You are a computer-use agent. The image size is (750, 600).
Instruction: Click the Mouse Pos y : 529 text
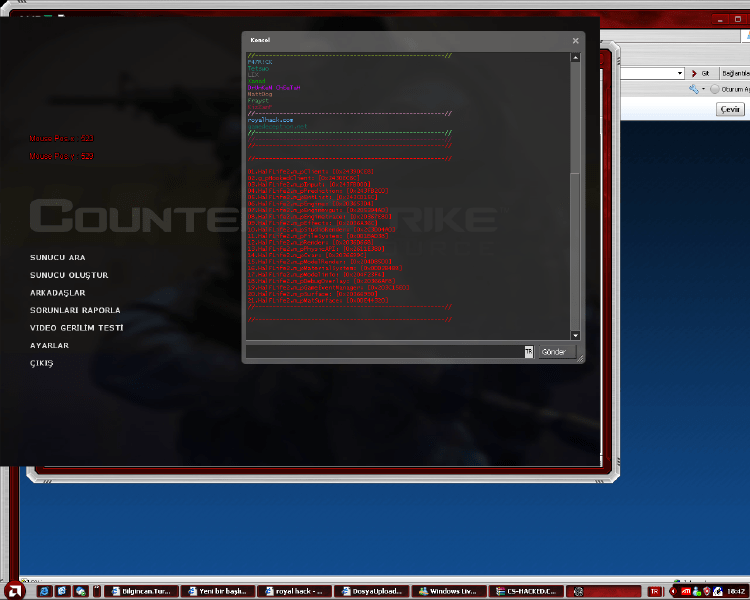coord(61,156)
